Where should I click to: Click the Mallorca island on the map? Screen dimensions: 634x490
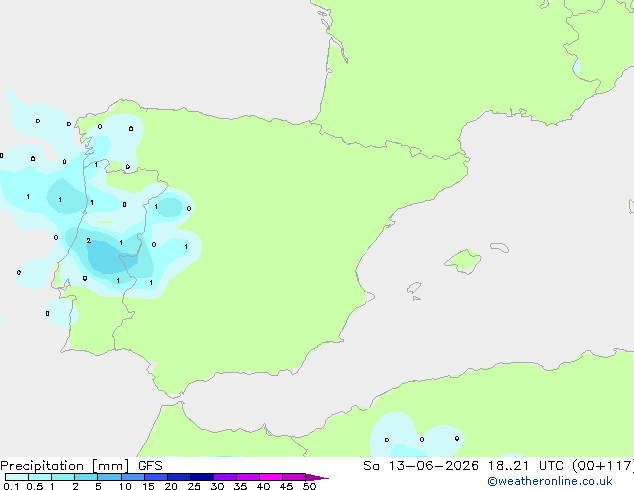[464, 261]
